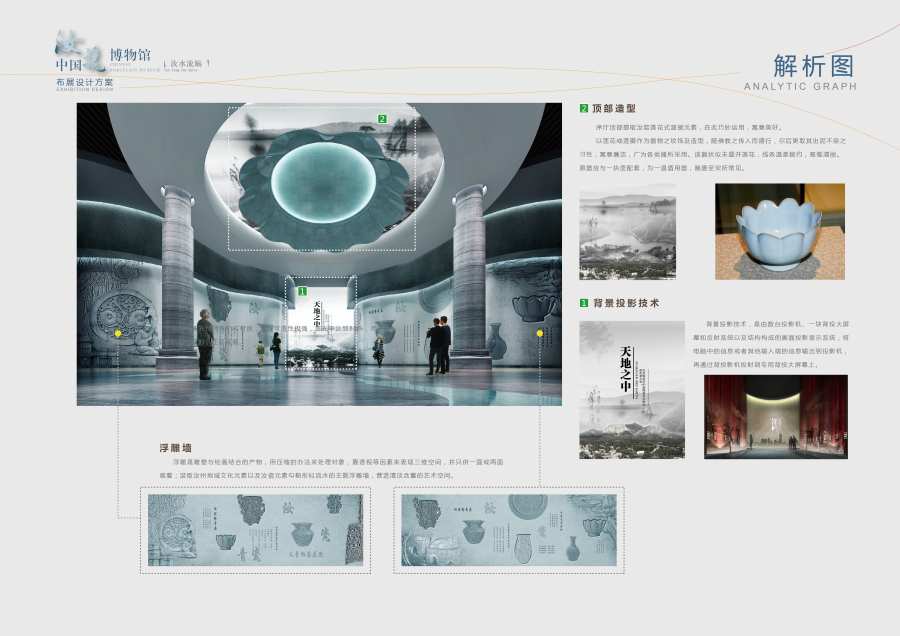Image resolution: width=900 pixels, height=636 pixels.
Task: Click the green number 1 badge on the projection screen
Action: pyautogui.click(x=301, y=291)
